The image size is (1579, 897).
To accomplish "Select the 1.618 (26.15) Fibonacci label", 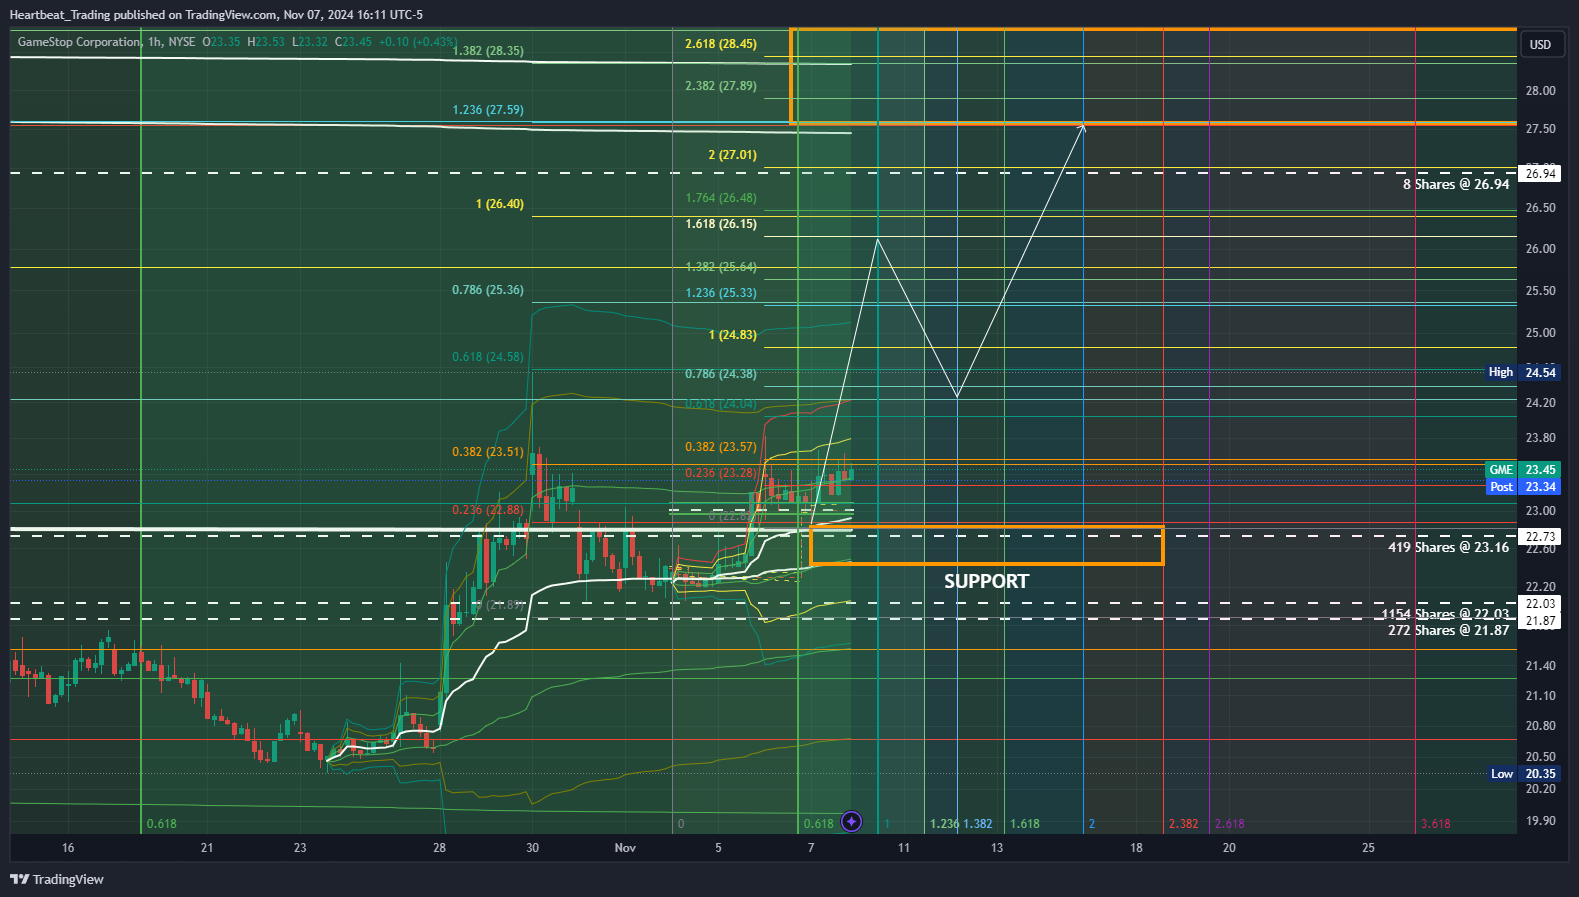I will [x=721, y=224].
